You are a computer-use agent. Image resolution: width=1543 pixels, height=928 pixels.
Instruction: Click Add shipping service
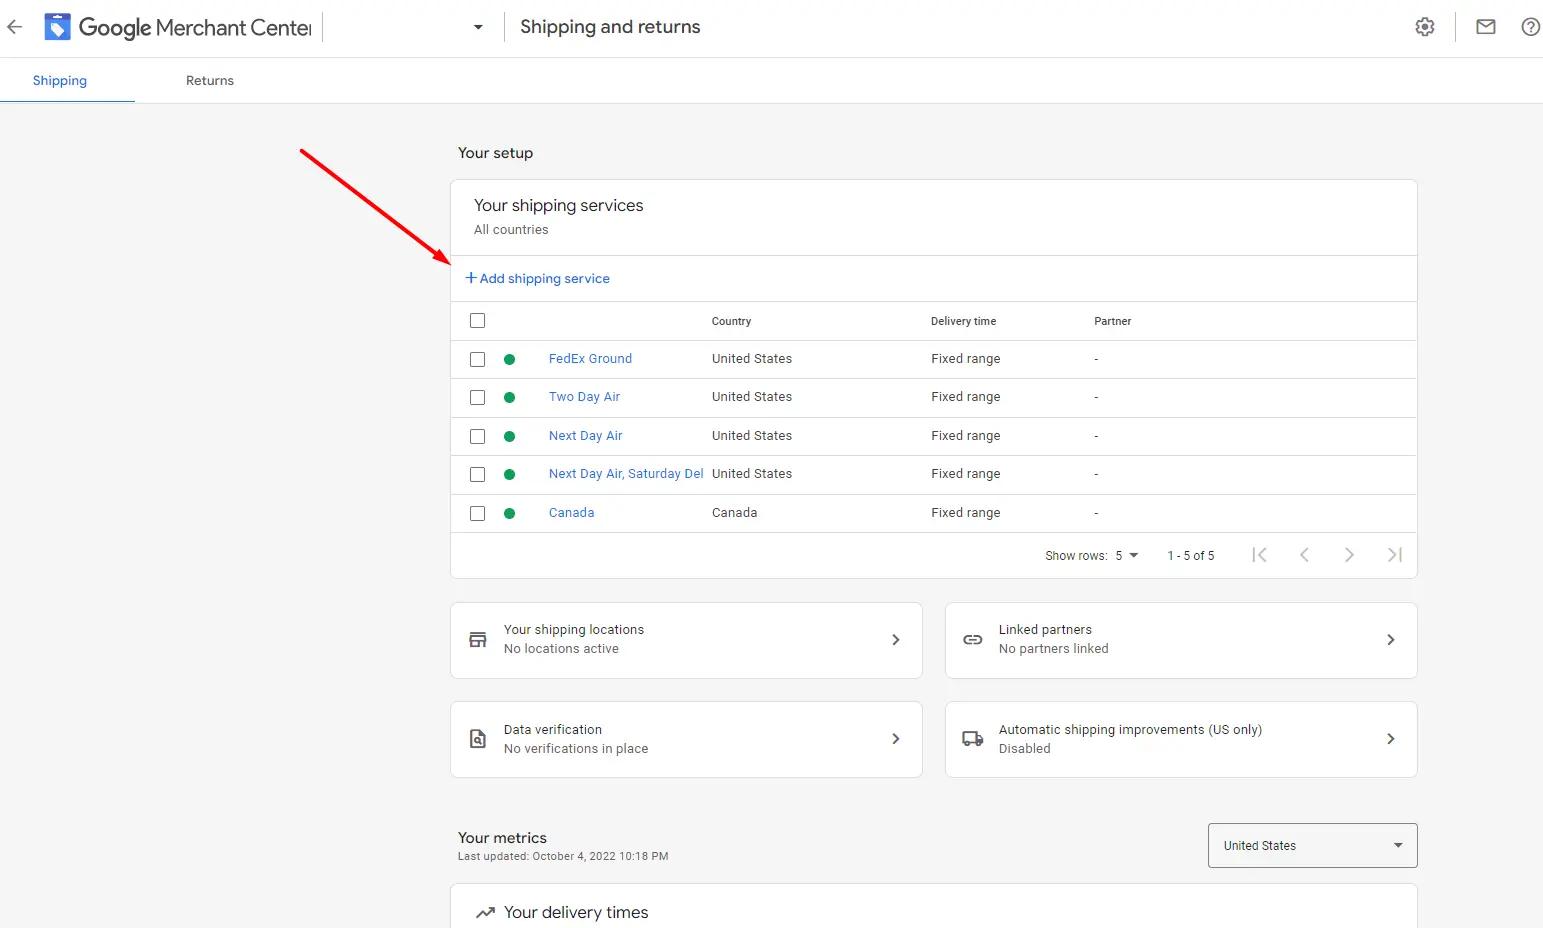[538, 279]
